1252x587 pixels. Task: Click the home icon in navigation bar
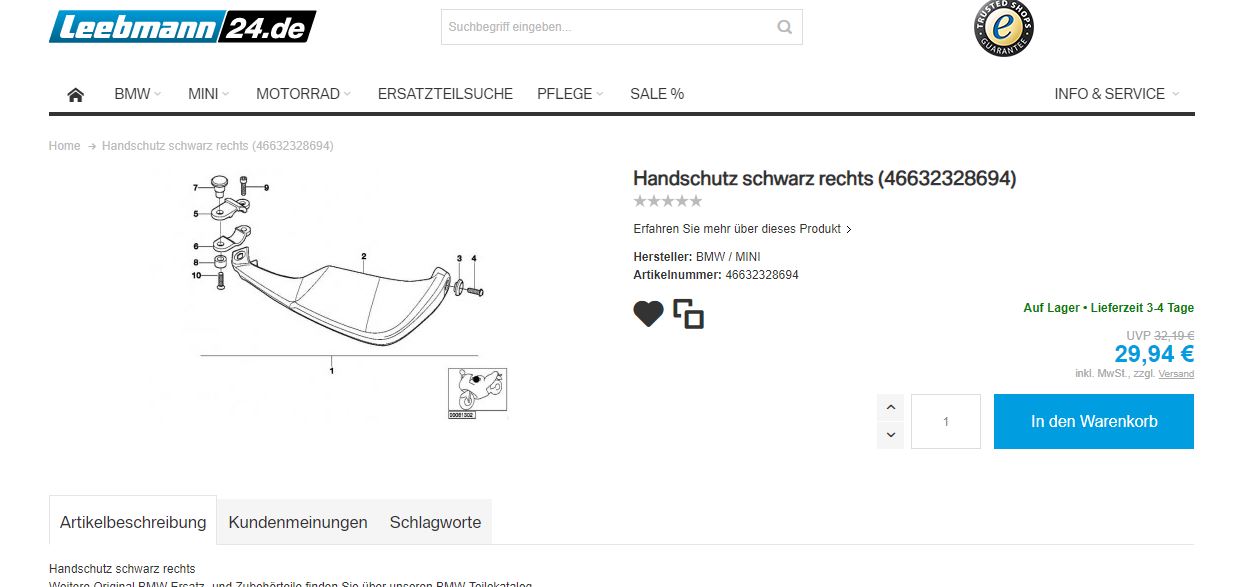point(76,94)
